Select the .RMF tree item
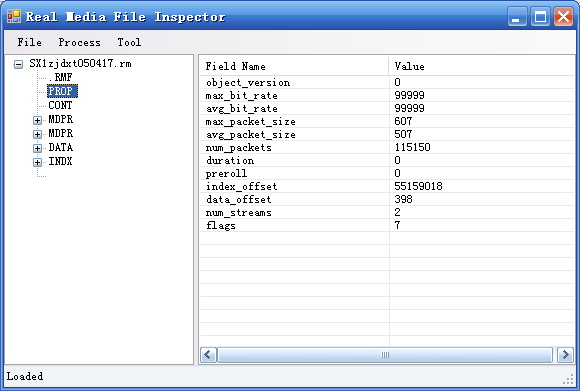This screenshot has width=580, height=391. pyautogui.click(x=61, y=77)
